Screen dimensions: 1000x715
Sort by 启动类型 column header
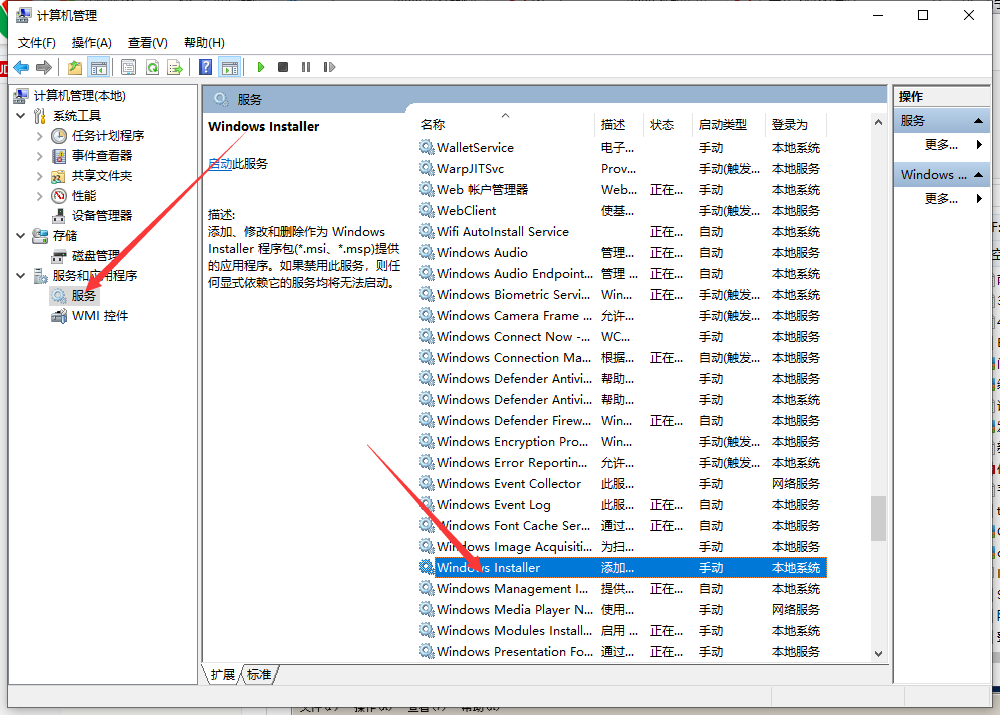(728, 124)
